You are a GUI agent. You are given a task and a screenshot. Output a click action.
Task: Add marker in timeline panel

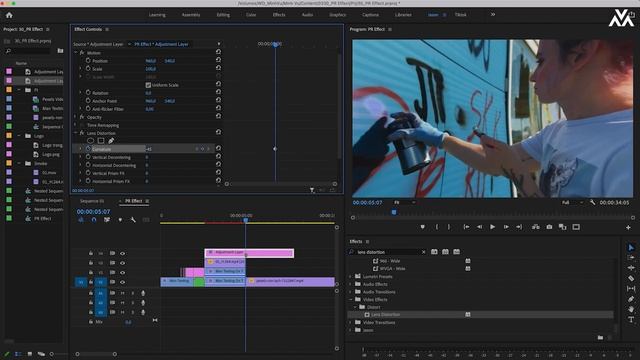120,220
